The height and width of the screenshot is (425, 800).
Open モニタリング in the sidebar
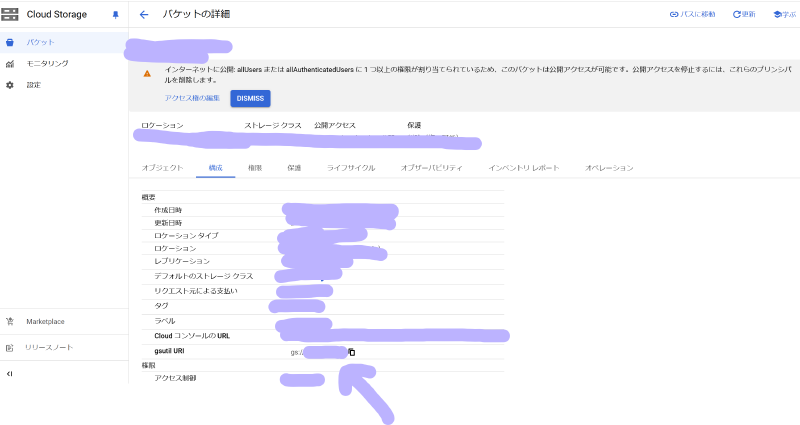tap(47, 64)
